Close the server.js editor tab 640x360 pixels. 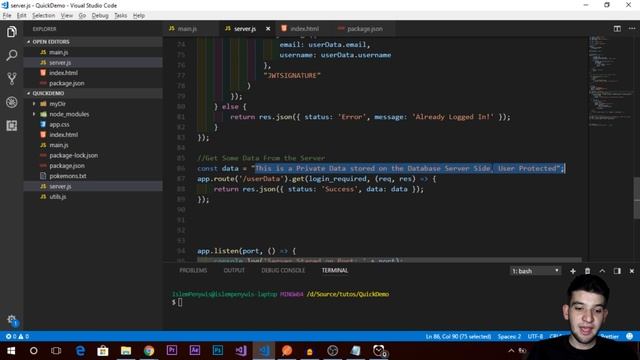tap(268, 29)
